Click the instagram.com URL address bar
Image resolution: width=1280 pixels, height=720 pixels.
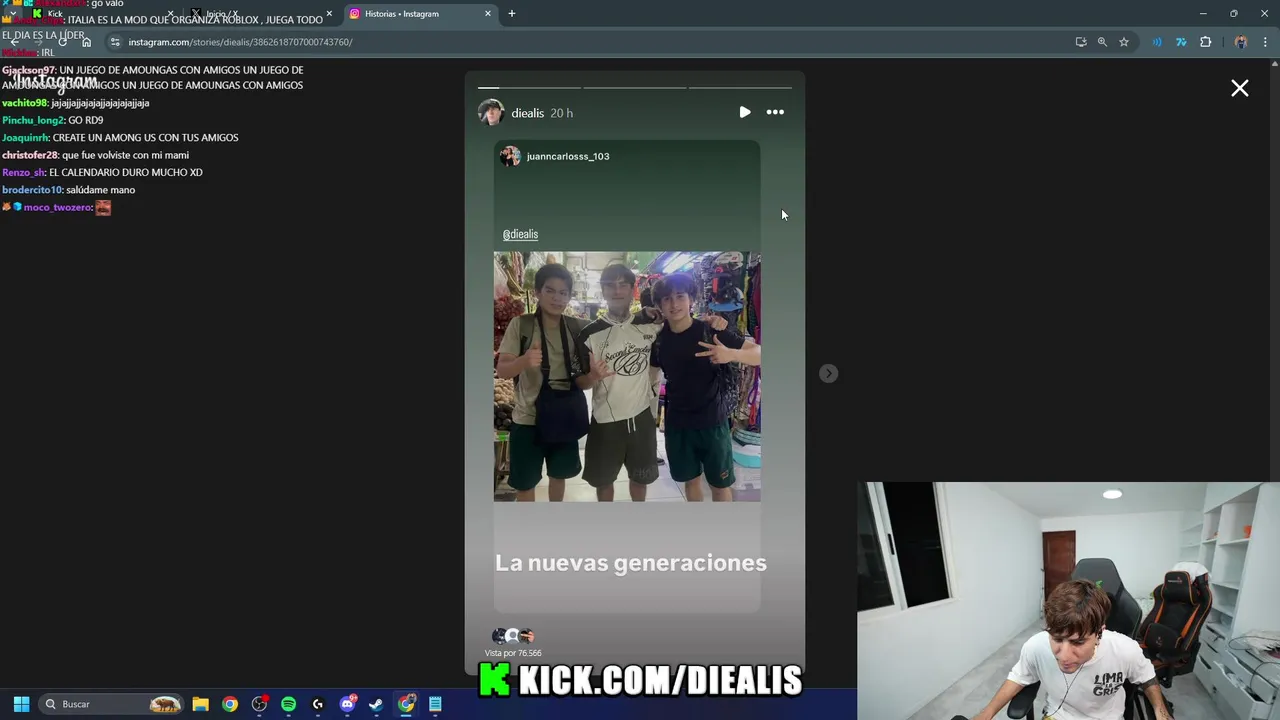[590, 42]
